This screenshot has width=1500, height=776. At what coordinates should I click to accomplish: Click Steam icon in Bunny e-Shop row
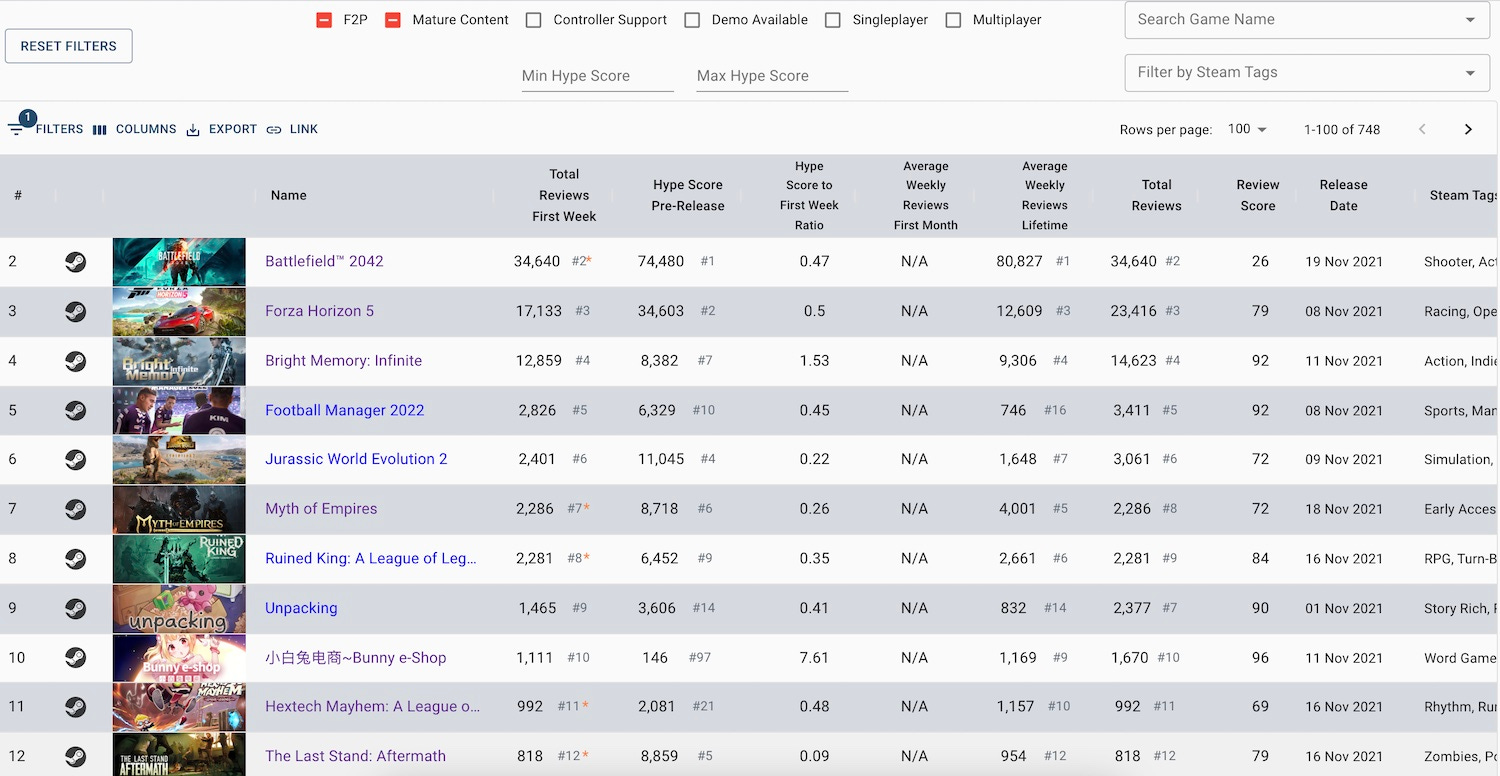coord(75,658)
